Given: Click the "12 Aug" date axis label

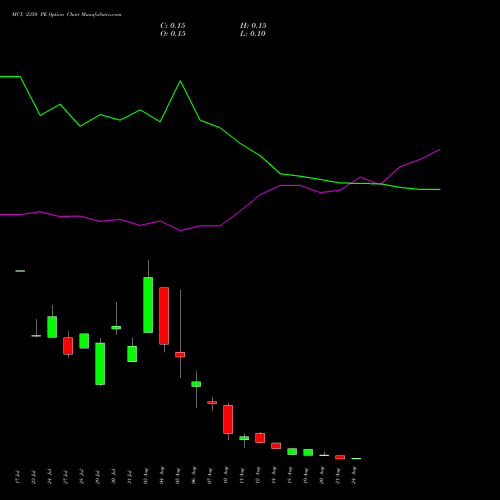Looking at the screenshot, I should pos(258,476).
